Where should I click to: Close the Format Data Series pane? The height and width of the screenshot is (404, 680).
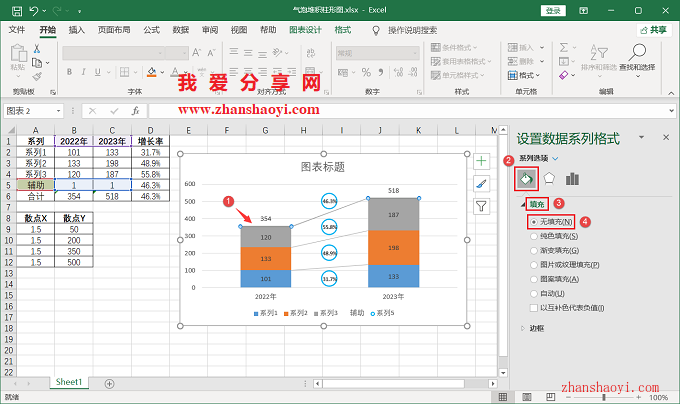[666, 137]
